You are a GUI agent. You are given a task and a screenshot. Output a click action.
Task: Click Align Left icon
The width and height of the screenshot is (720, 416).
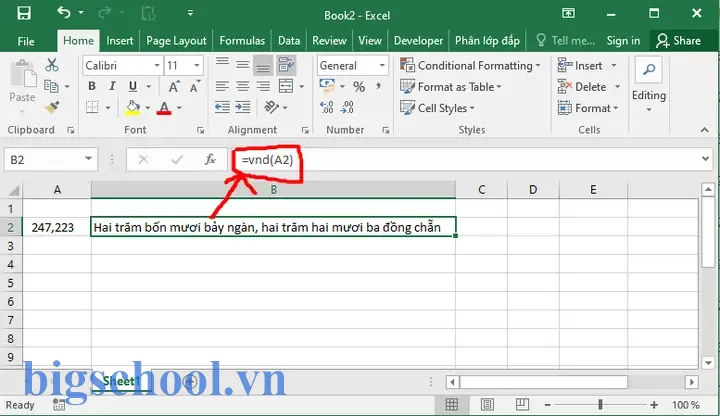(x=222, y=86)
